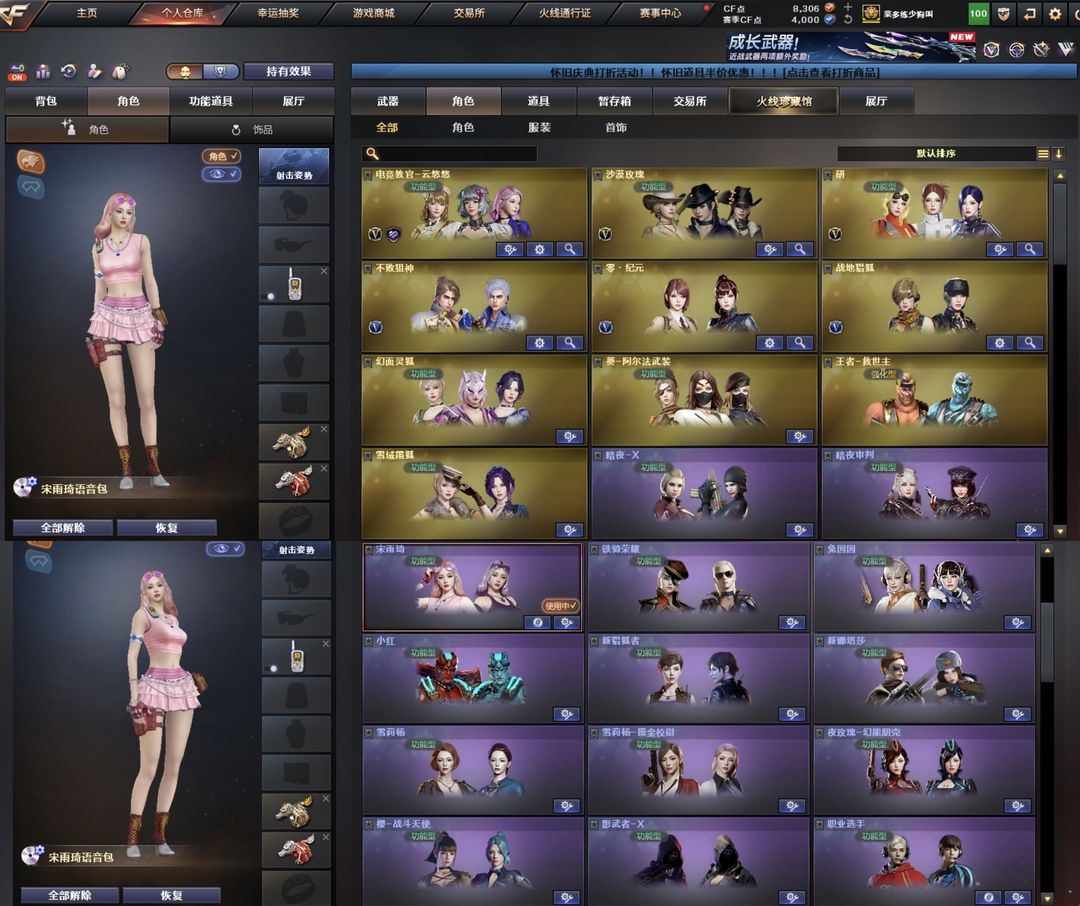The height and width of the screenshot is (906, 1080).
Task: Click the wrench-gear icon on 铁骑荣耀 card
Action: (x=792, y=623)
